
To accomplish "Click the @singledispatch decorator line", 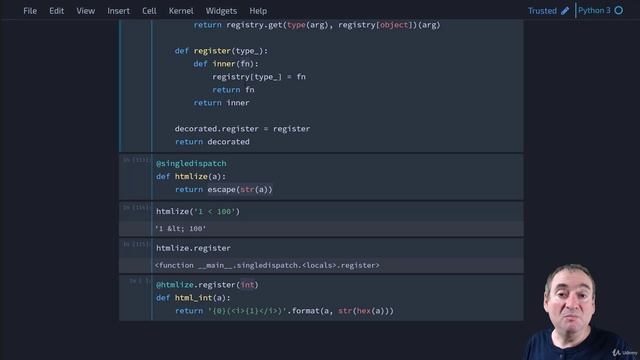I will pyautogui.click(x=191, y=163).
